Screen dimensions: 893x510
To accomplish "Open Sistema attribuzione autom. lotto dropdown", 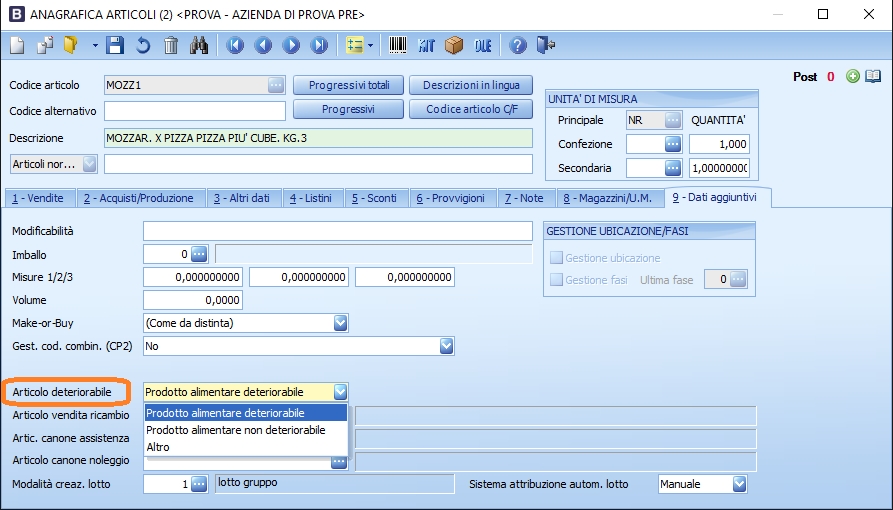I will pos(739,484).
